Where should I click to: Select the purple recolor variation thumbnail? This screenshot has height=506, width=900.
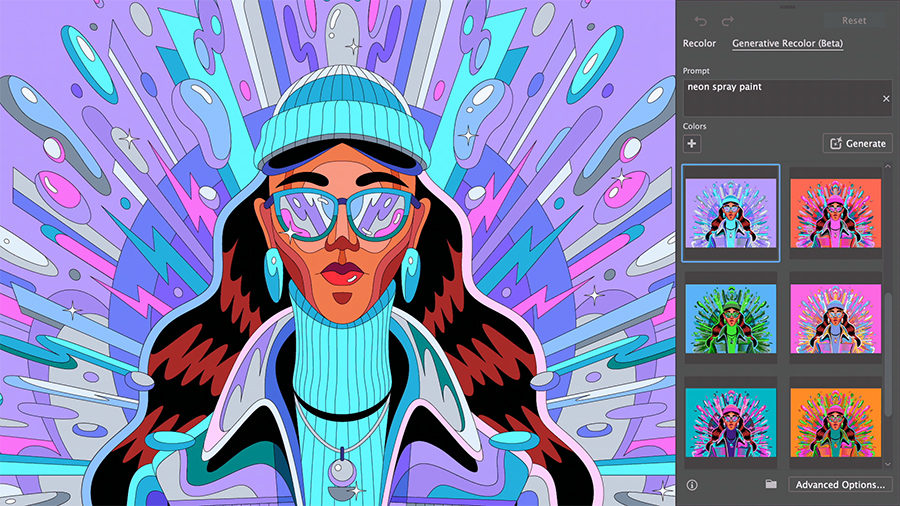(731, 213)
